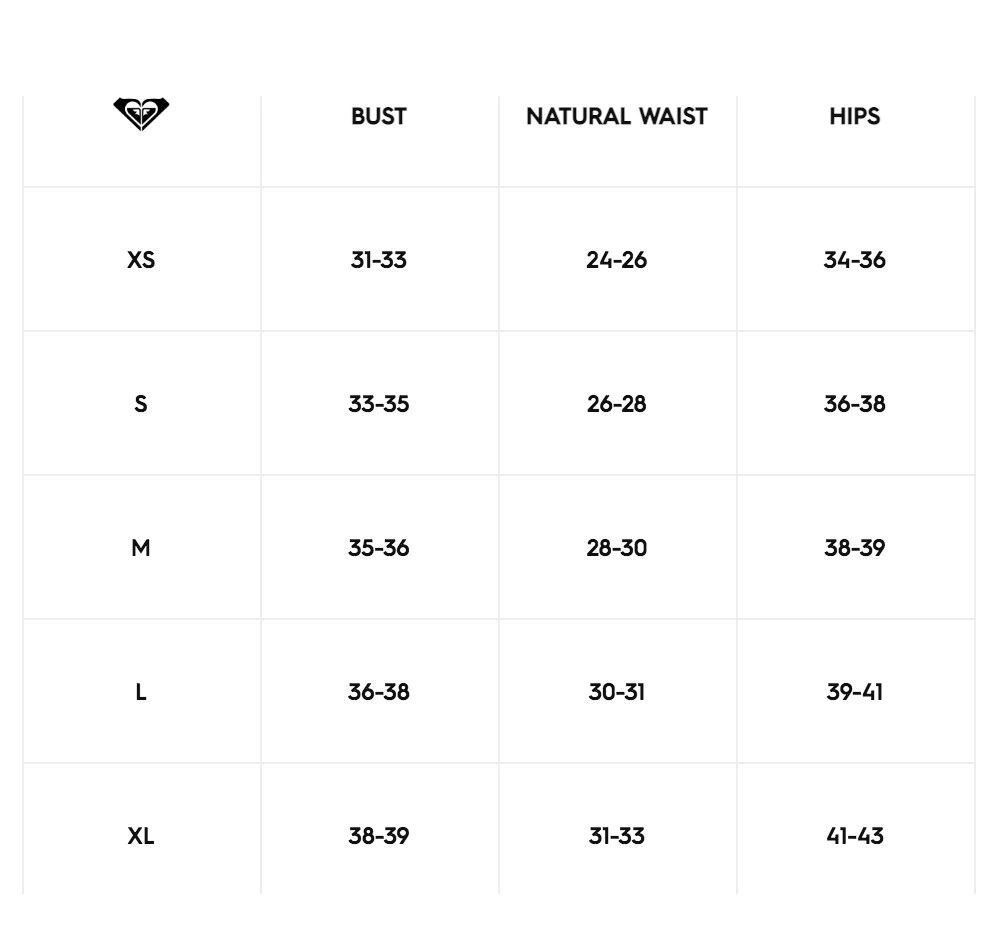Click the XL size row label
The image size is (1002, 940).
pos(141,836)
